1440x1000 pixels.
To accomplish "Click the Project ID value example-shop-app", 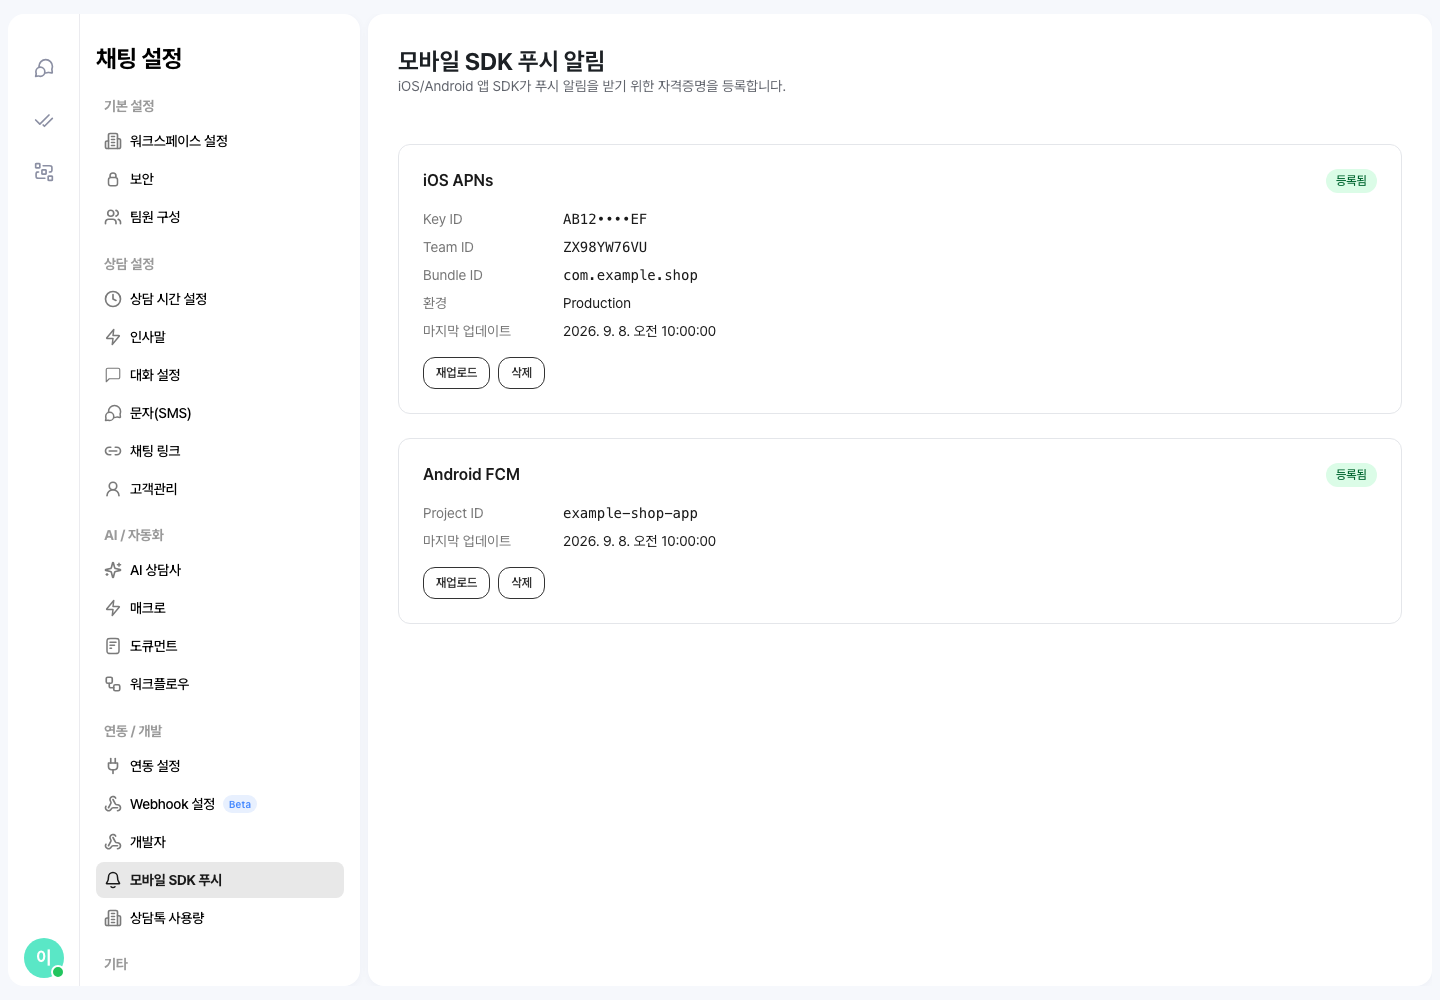I will coord(630,513).
